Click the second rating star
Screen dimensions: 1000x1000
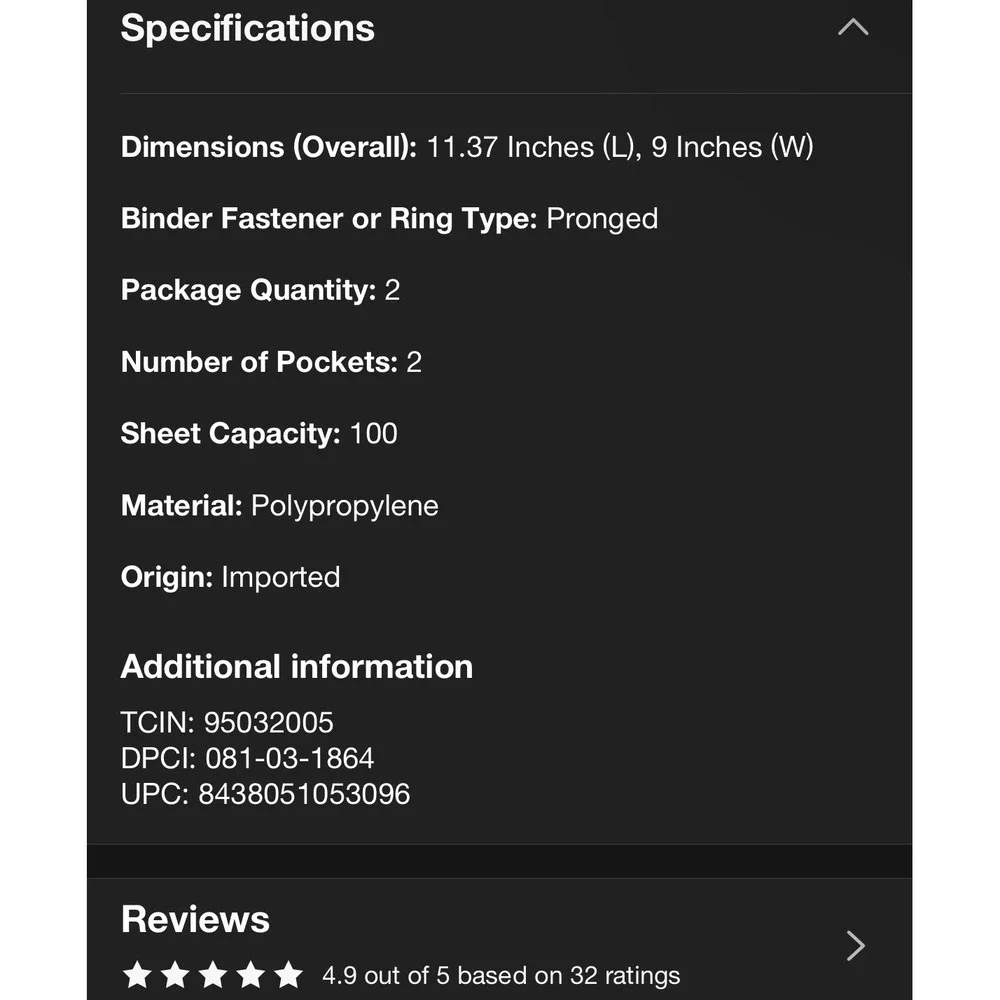(x=175, y=974)
